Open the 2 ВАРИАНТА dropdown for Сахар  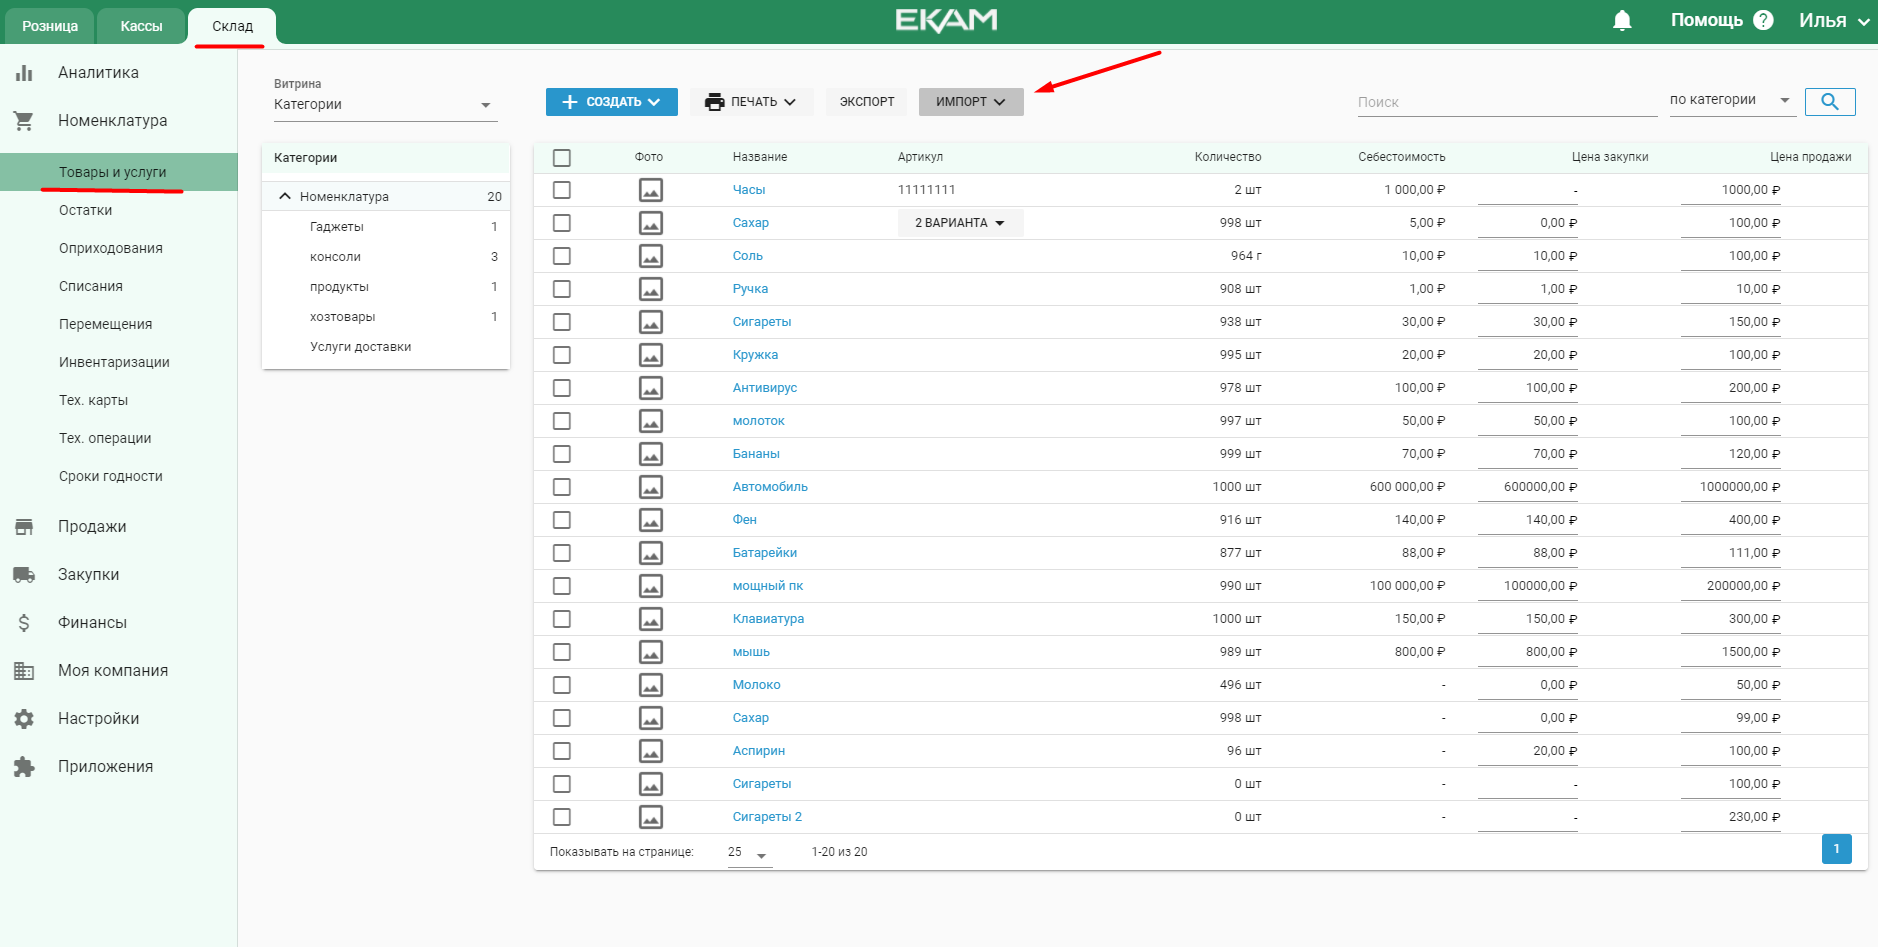click(x=960, y=223)
